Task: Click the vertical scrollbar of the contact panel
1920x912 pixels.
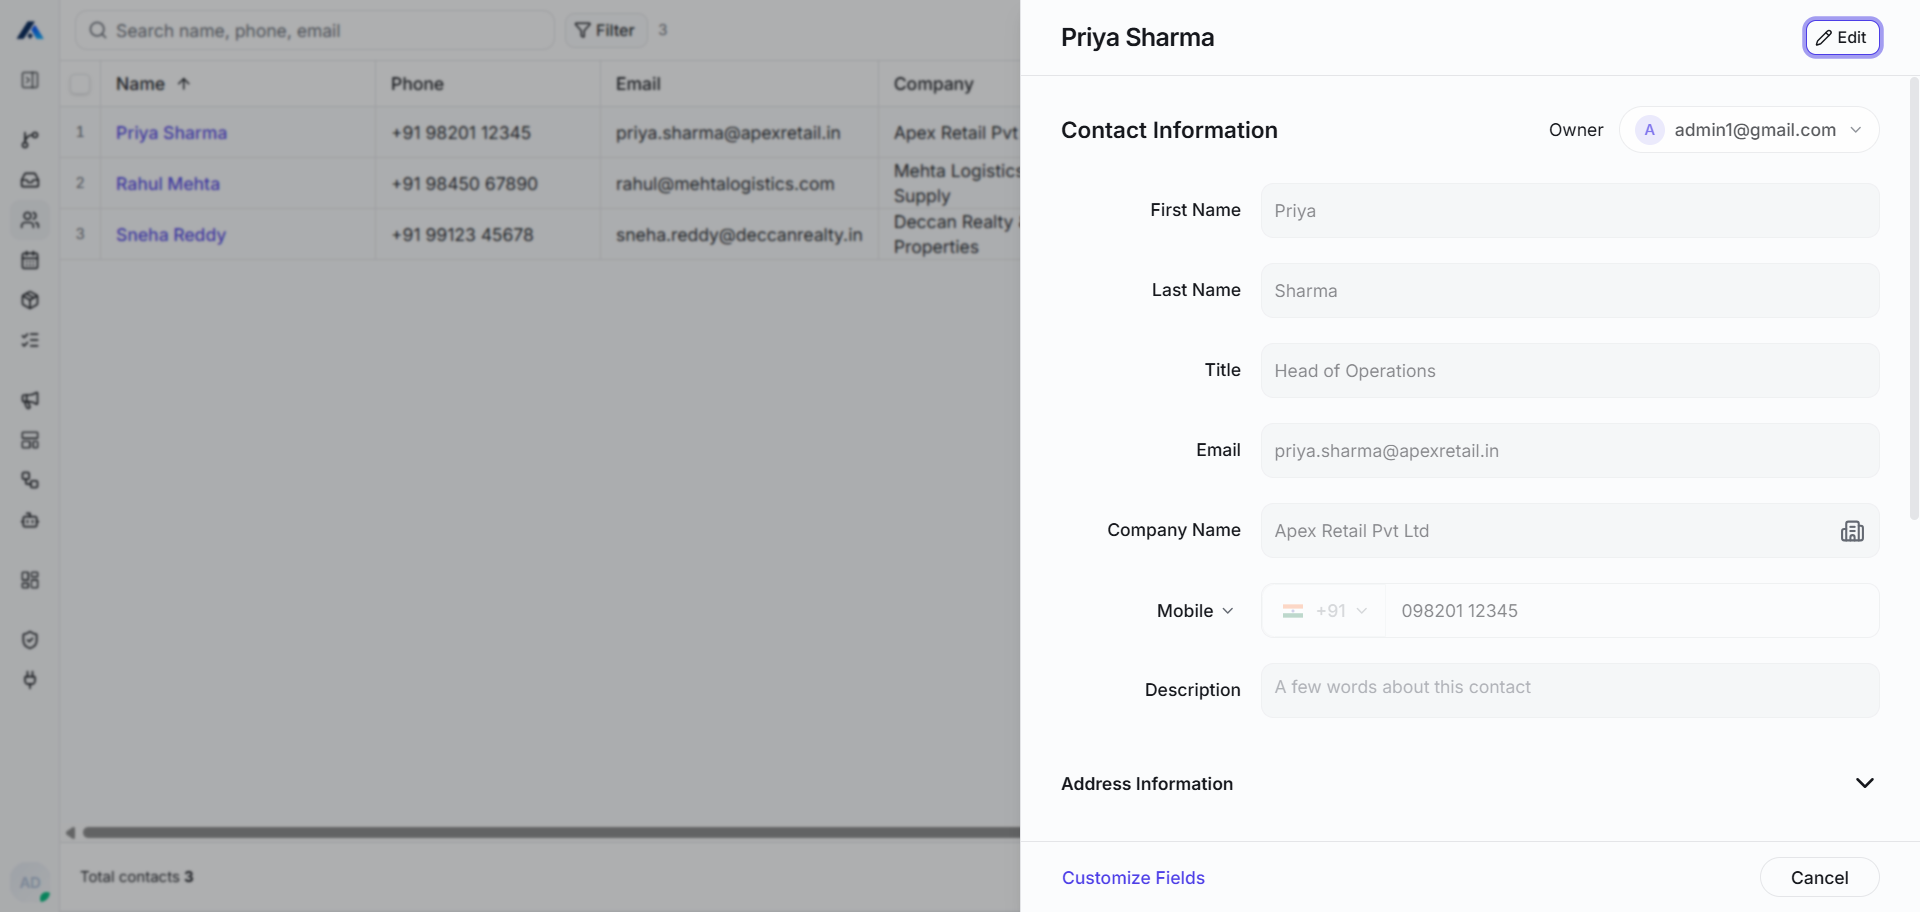Action: pyautogui.click(x=1914, y=300)
